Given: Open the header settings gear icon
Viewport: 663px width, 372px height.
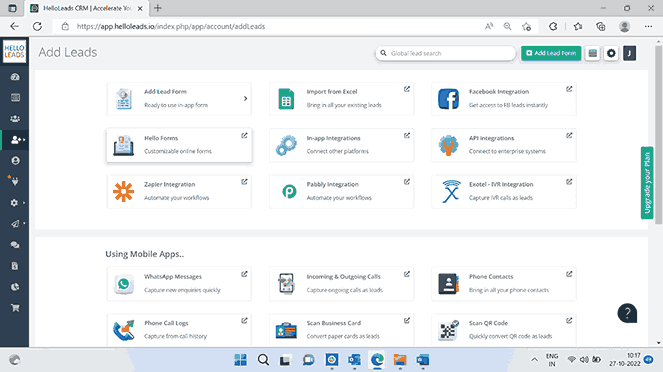Looking at the screenshot, I should 611,53.
